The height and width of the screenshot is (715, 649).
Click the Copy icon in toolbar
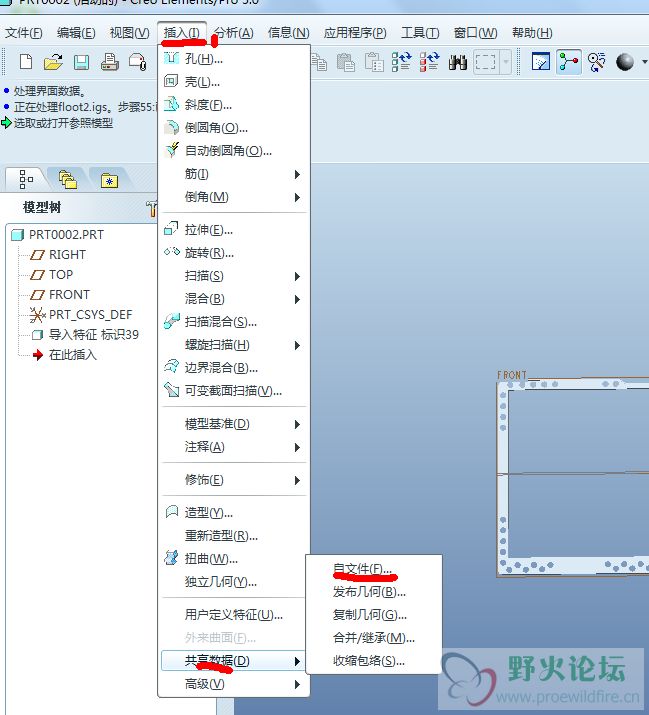coord(319,62)
